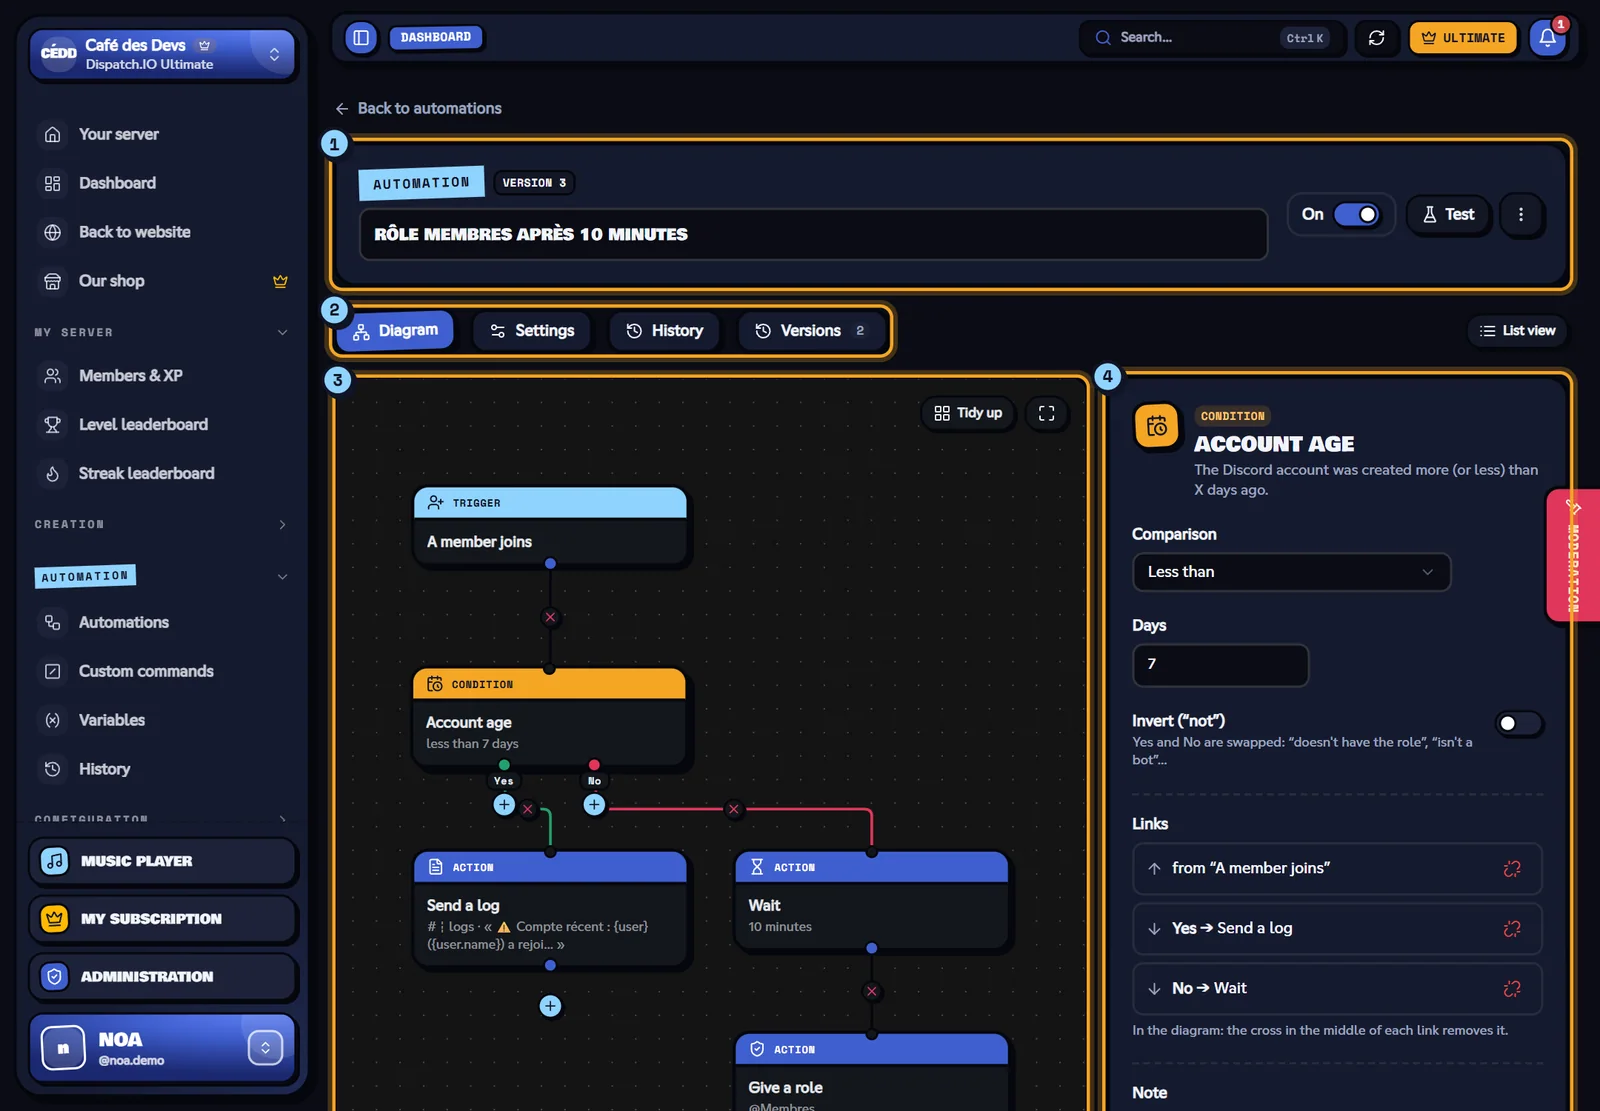Click the fullscreen diagram icon
The width and height of the screenshot is (1600, 1111).
tap(1046, 413)
